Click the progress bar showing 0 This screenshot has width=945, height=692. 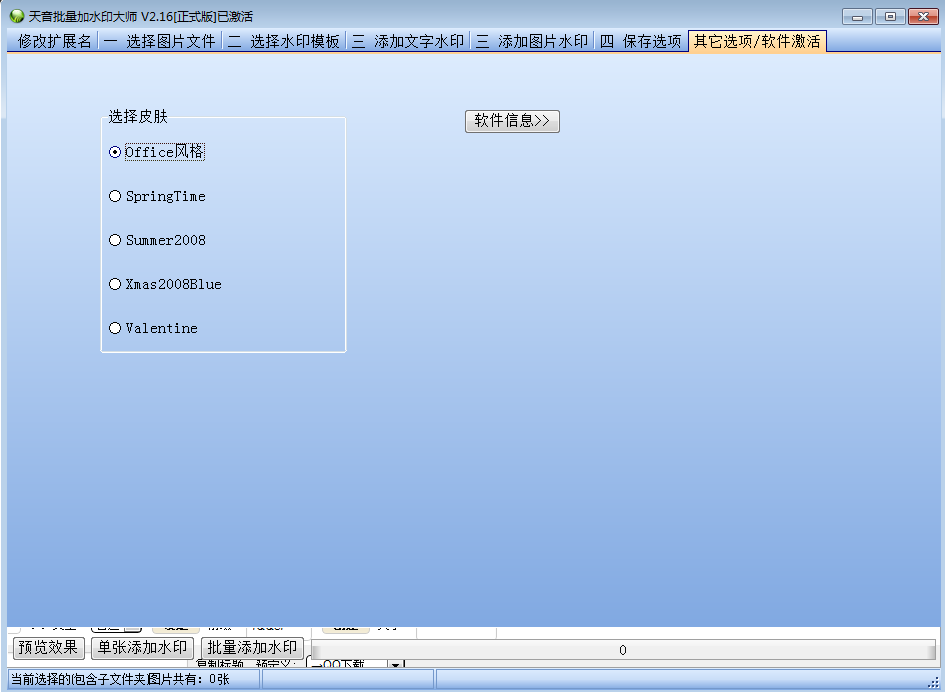622,650
